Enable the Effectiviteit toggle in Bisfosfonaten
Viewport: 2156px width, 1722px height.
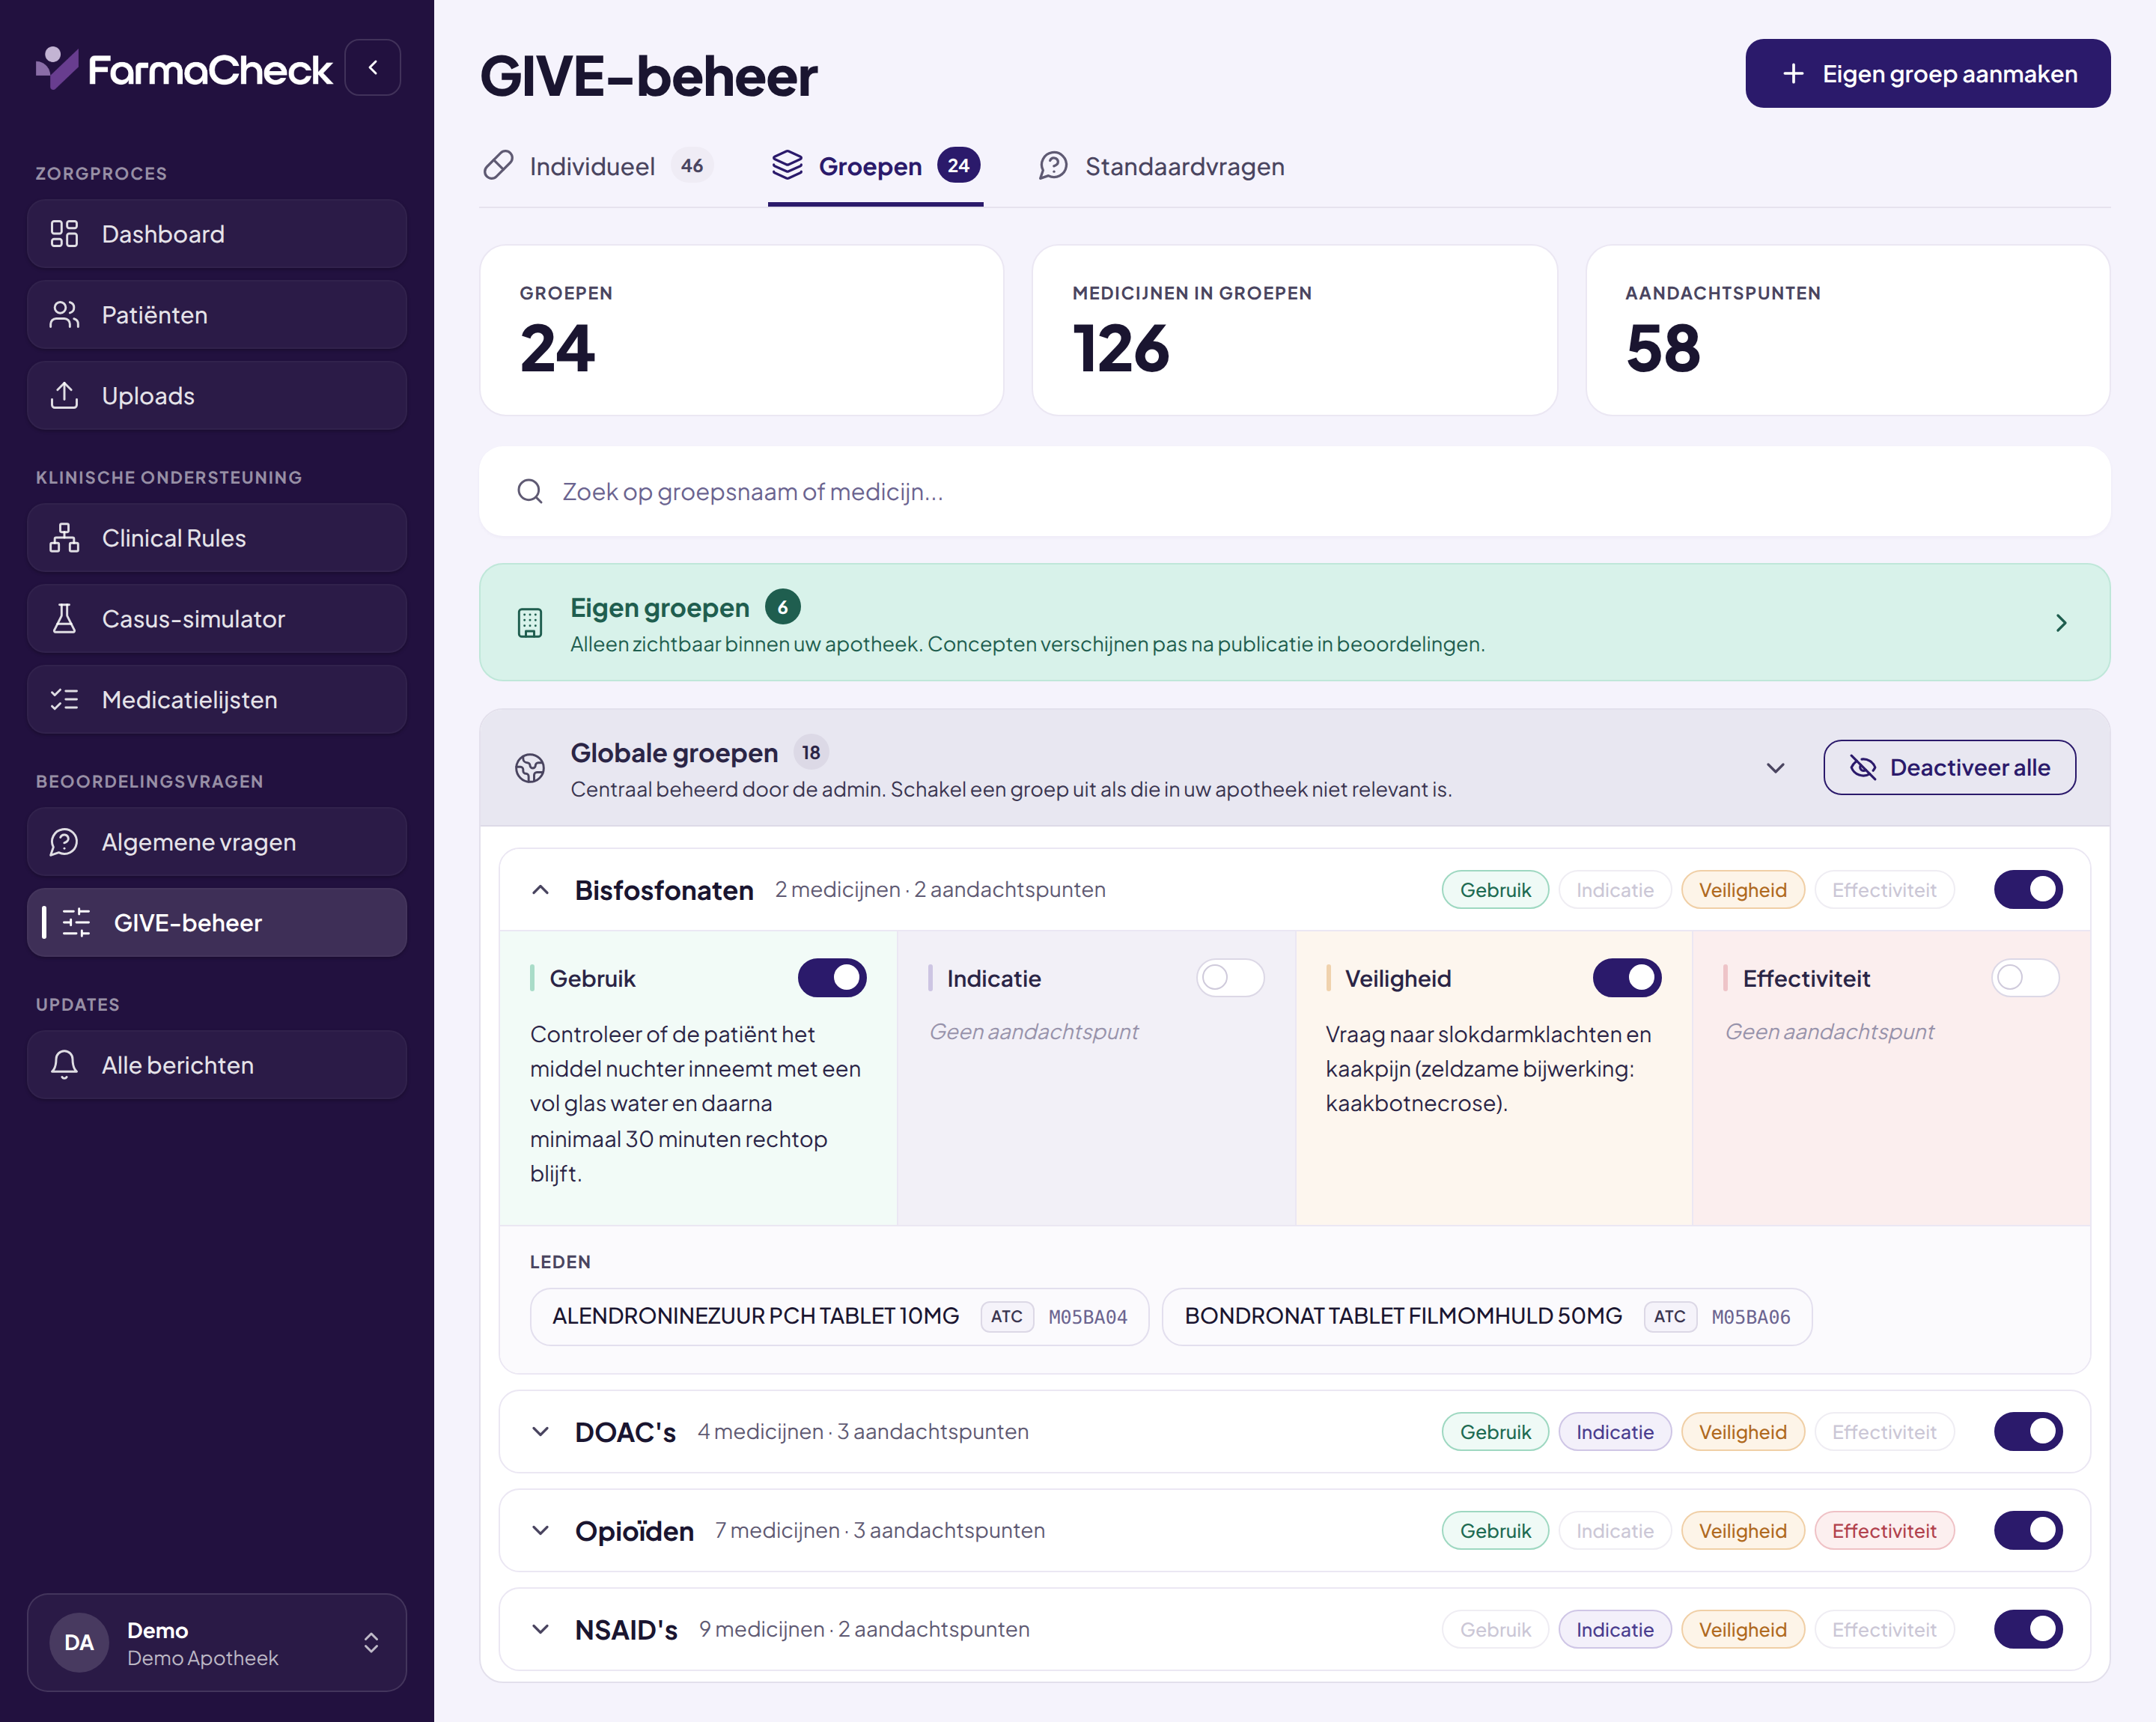tap(2025, 978)
